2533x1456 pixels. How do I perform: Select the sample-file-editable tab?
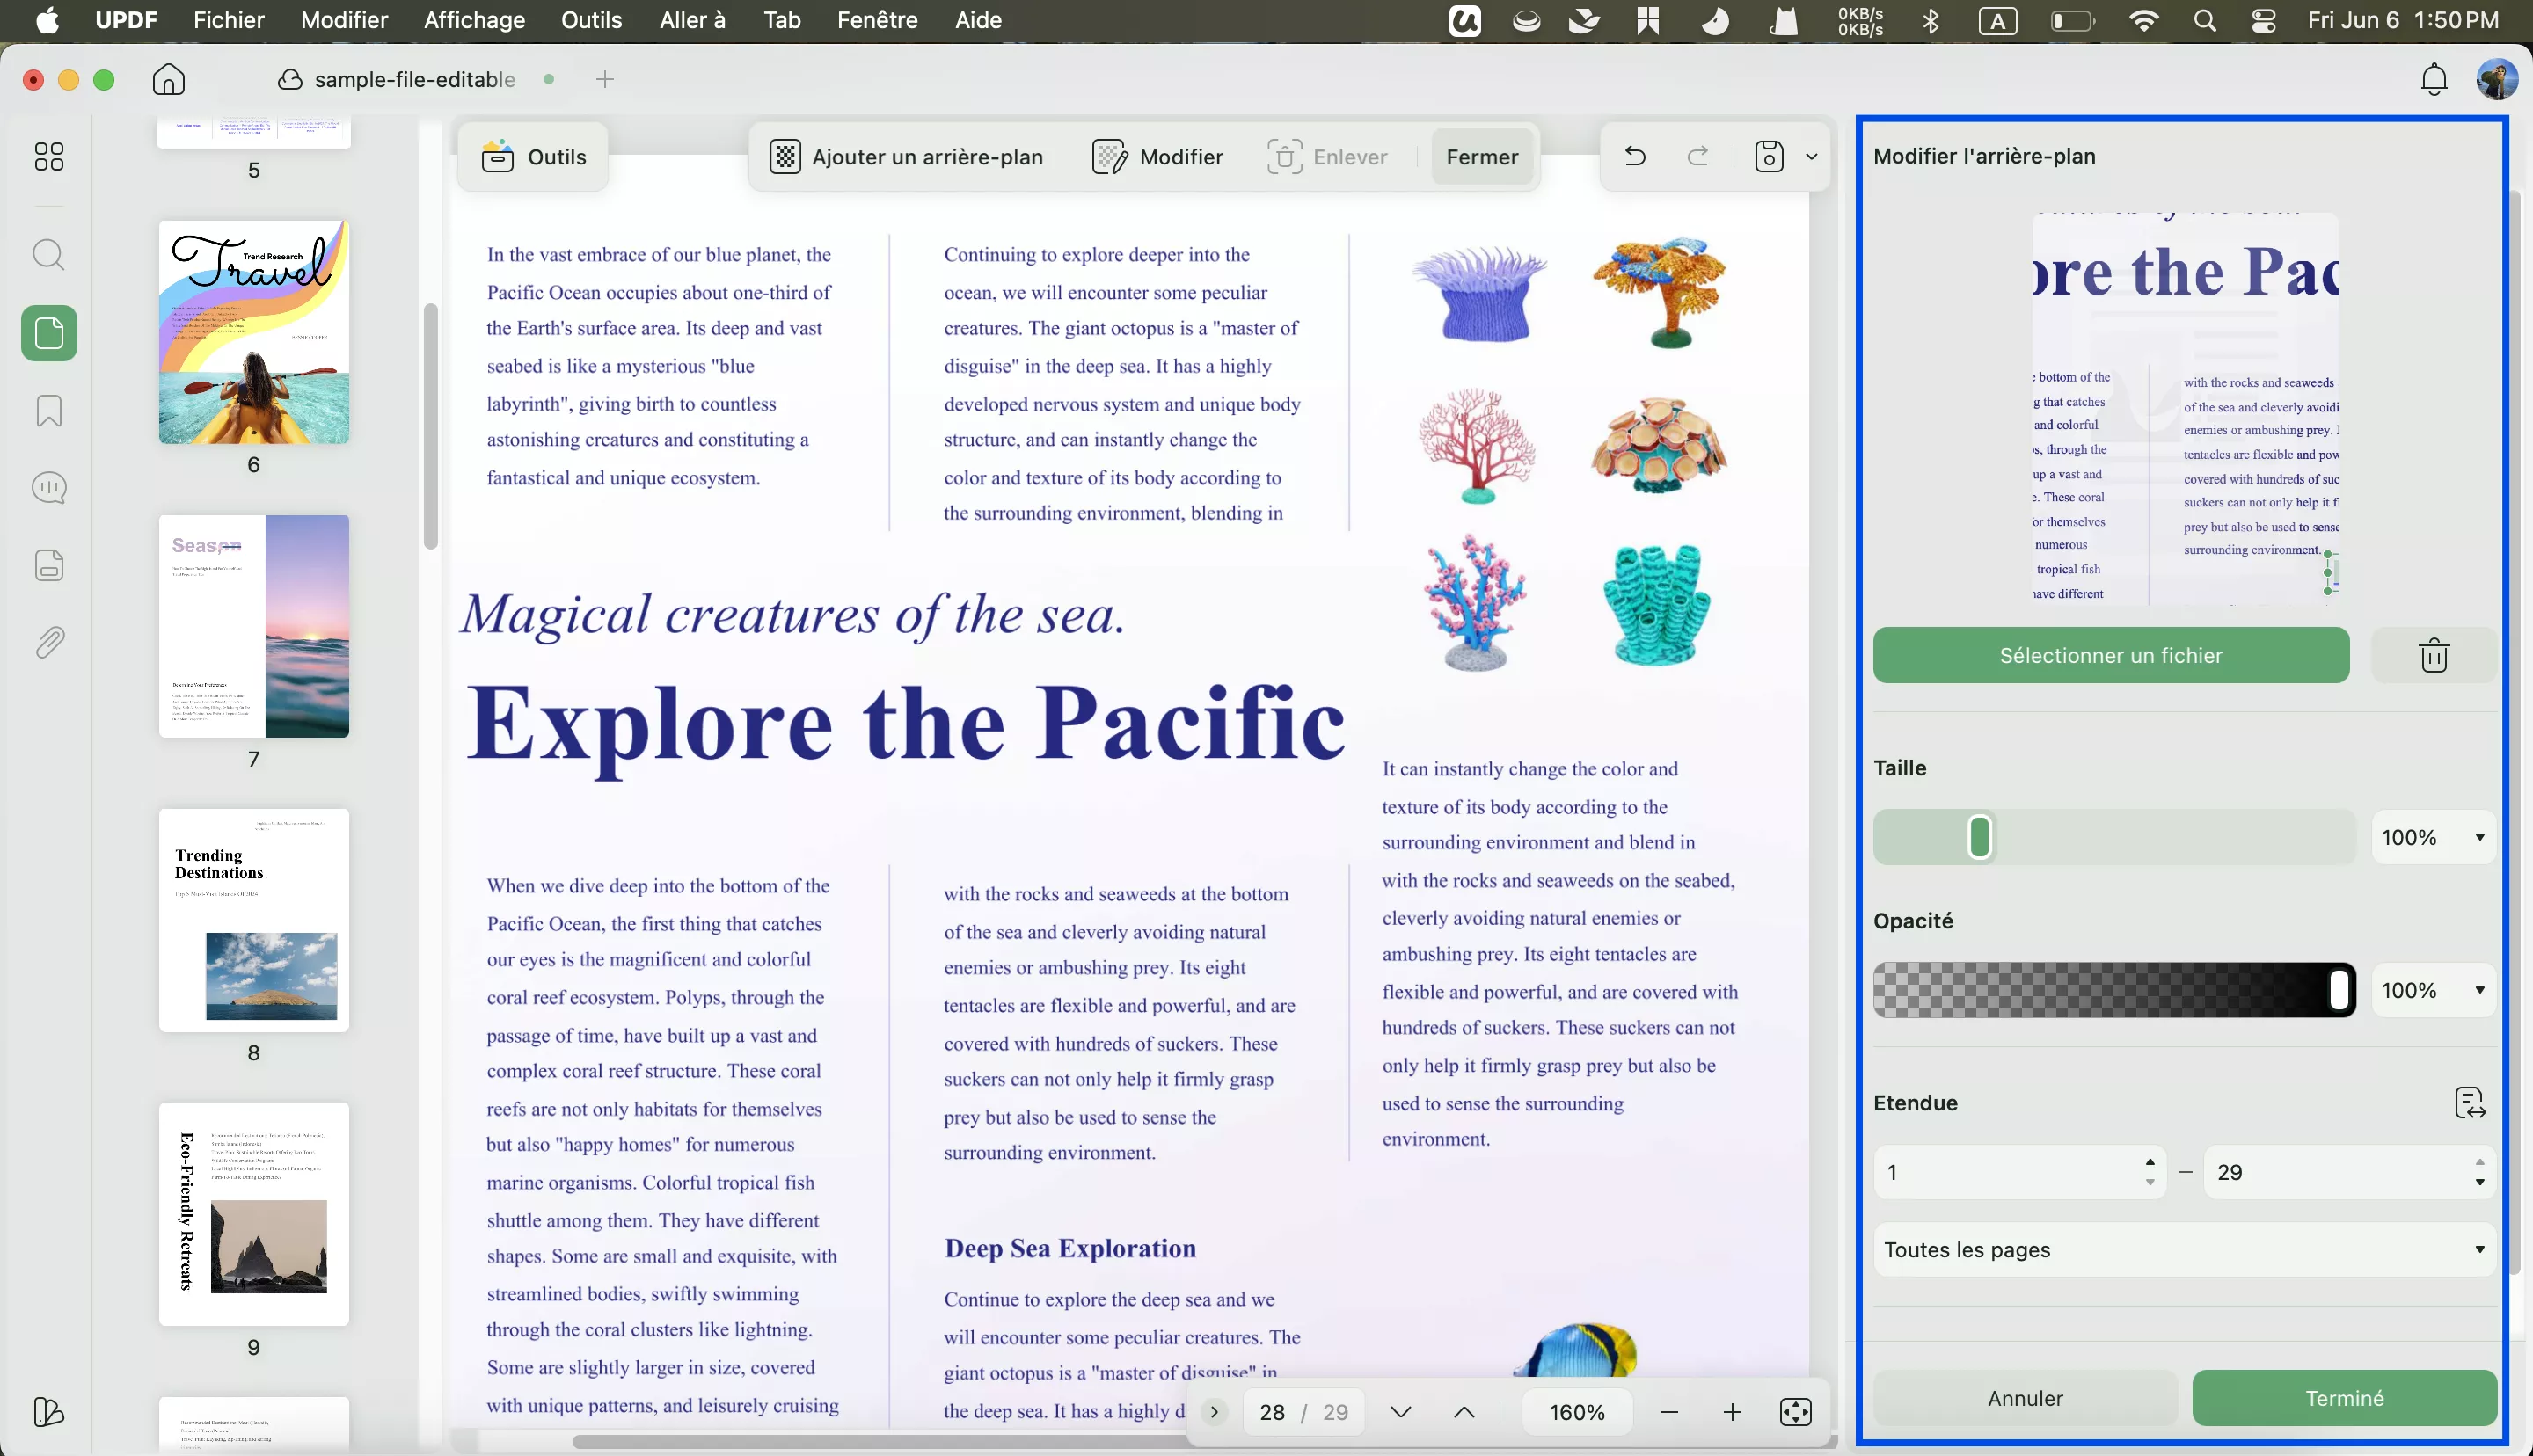[x=414, y=79]
